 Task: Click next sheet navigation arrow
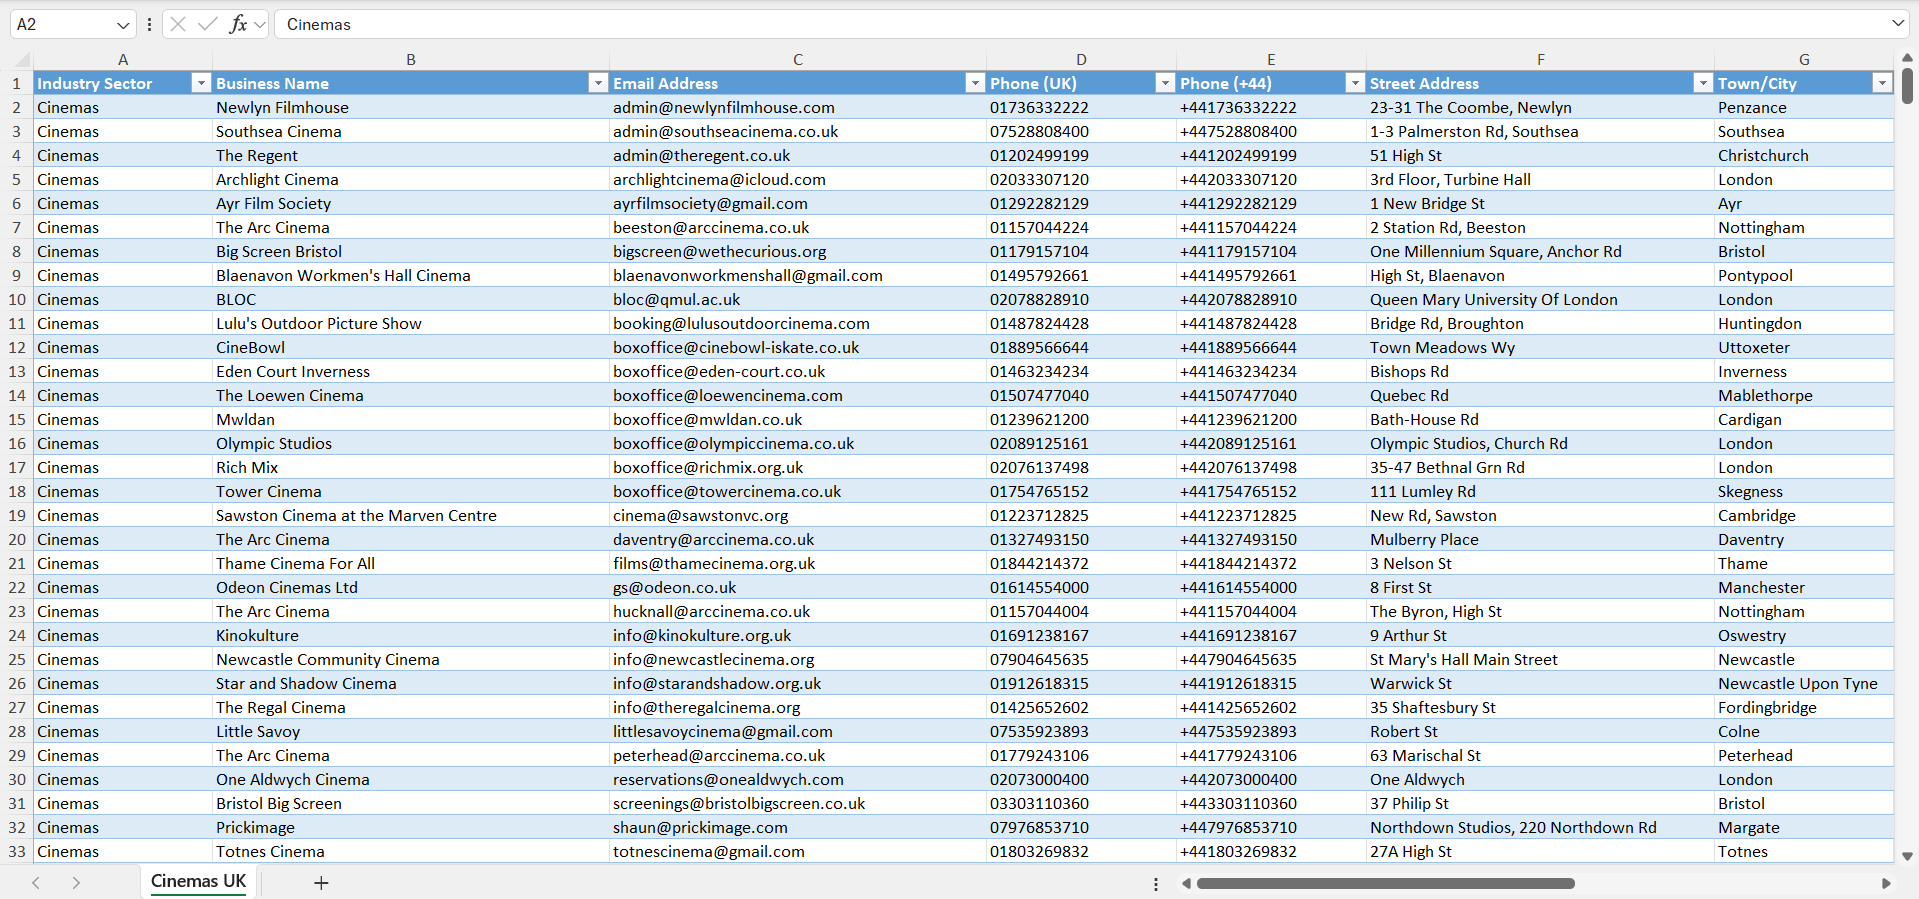[76, 883]
